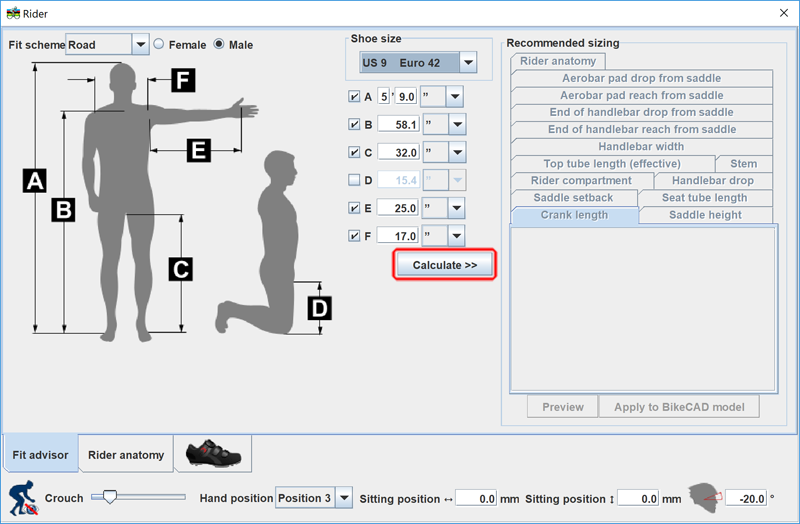Open Aerobar pad reach from saddle tab
800x524 pixels.
(641, 95)
